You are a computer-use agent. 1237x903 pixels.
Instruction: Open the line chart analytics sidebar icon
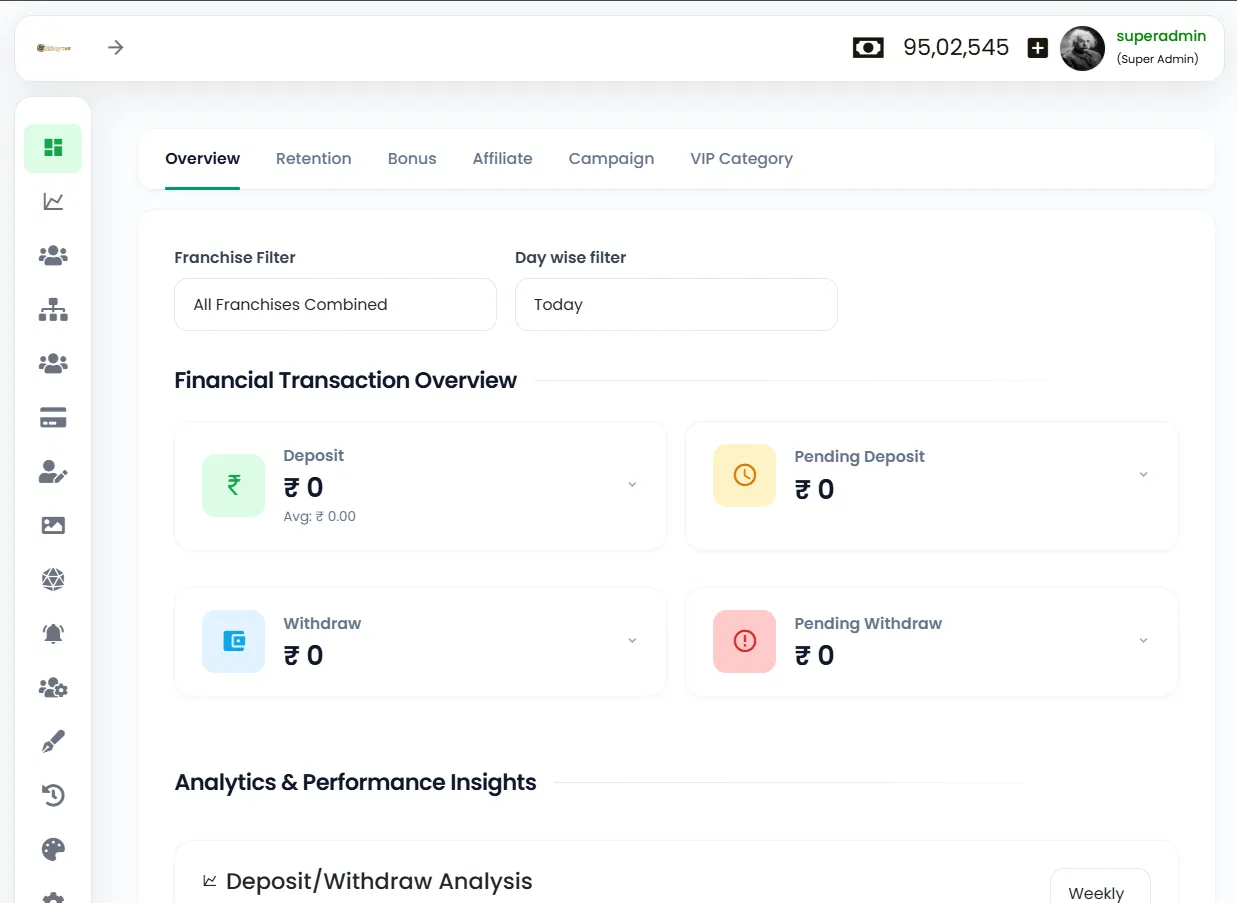tap(53, 202)
